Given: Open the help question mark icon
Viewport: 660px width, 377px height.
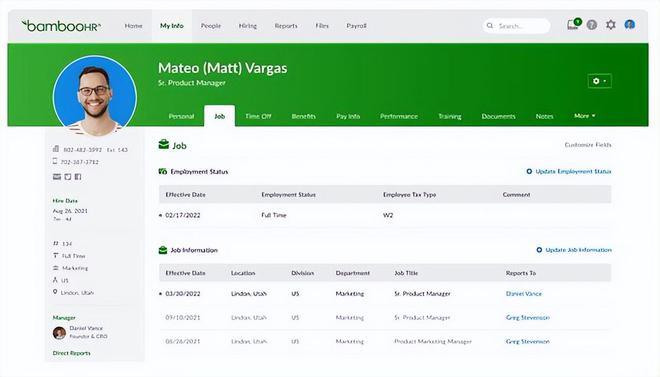Looking at the screenshot, I should 592,25.
